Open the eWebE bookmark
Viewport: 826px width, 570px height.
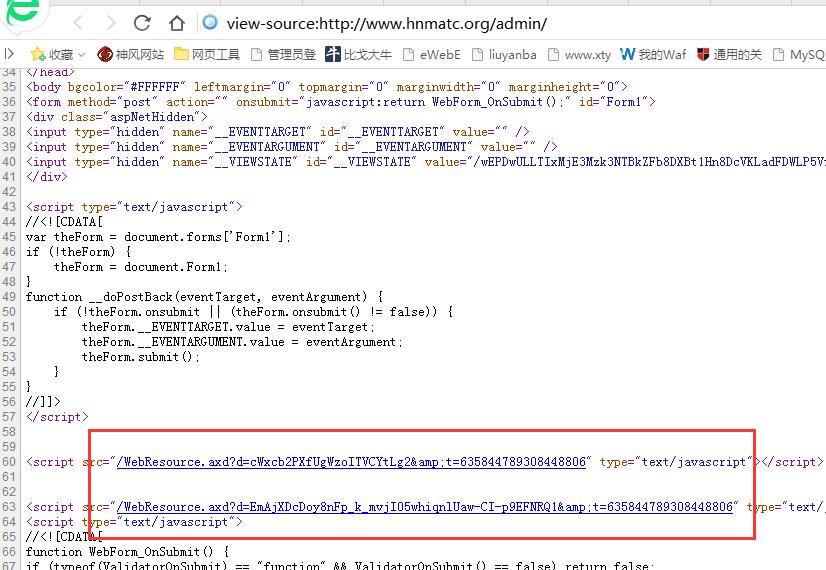tap(431, 54)
